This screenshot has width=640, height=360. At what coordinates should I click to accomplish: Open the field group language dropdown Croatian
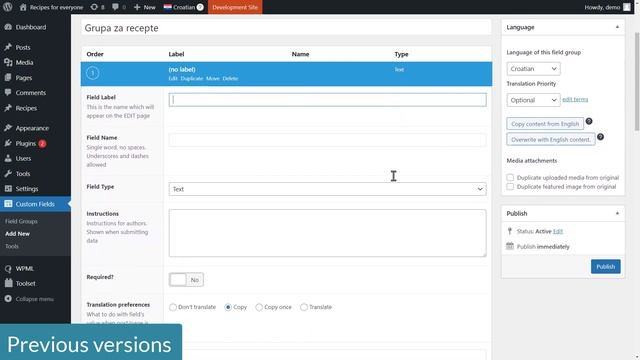533,69
